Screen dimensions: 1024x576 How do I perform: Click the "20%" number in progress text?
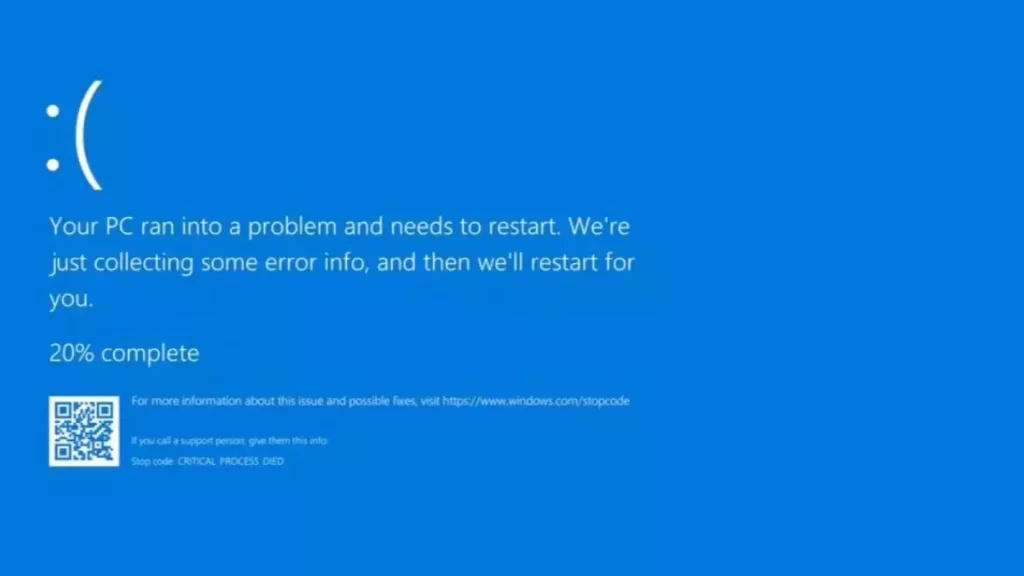pos(72,353)
